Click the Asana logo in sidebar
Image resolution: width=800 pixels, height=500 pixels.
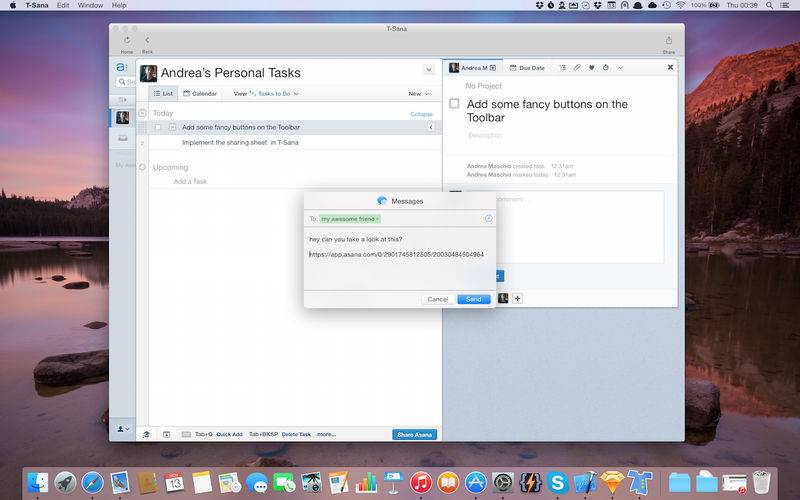point(121,67)
